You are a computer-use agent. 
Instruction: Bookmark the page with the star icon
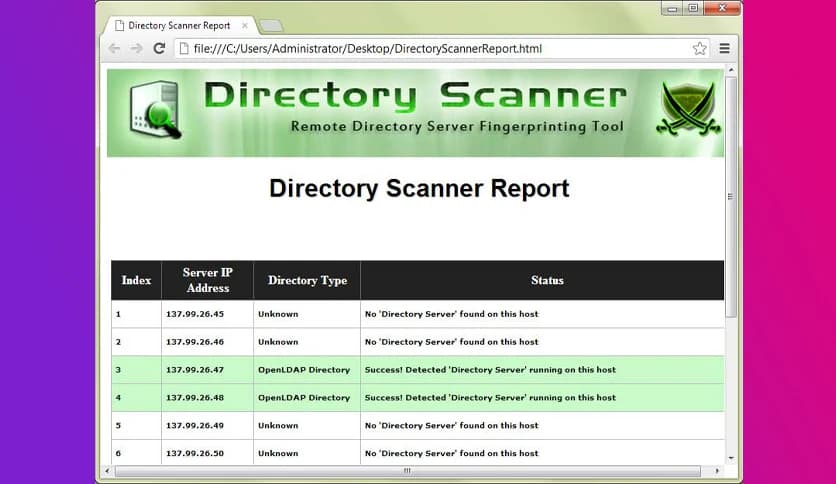700,49
